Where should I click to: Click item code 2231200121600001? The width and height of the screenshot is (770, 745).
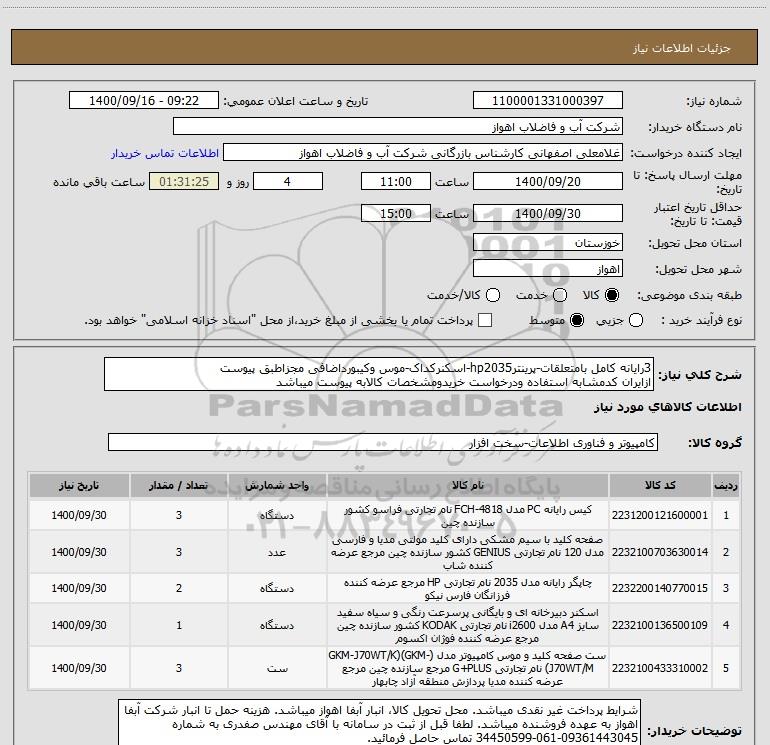click(660, 515)
